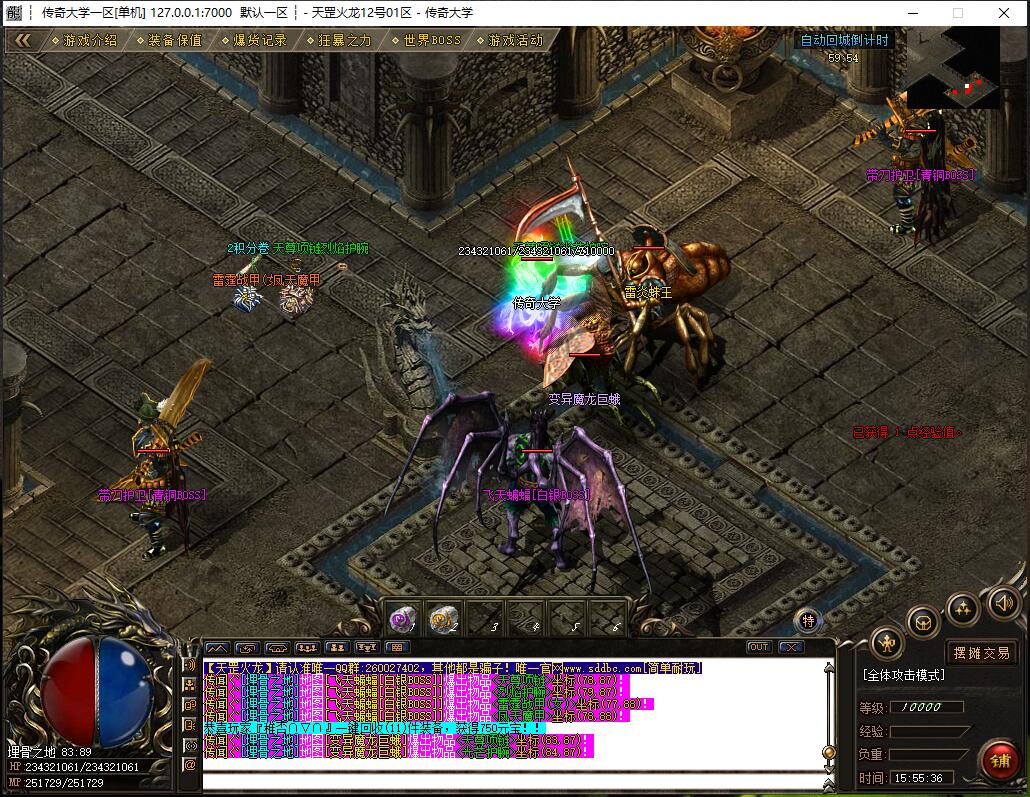Toggle the third chat channel filter icon
1030x797 pixels.
190,705
